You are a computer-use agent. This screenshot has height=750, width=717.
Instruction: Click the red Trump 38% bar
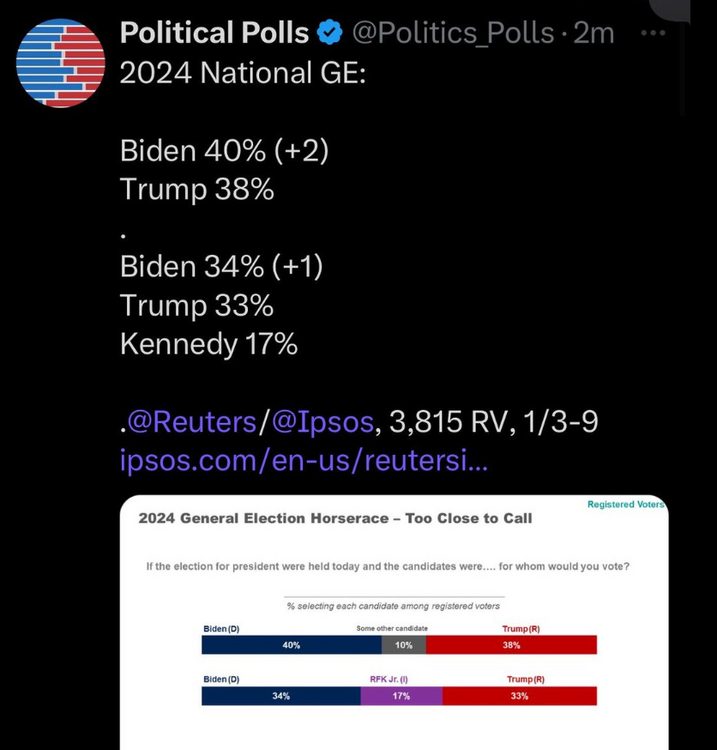click(511, 646)
